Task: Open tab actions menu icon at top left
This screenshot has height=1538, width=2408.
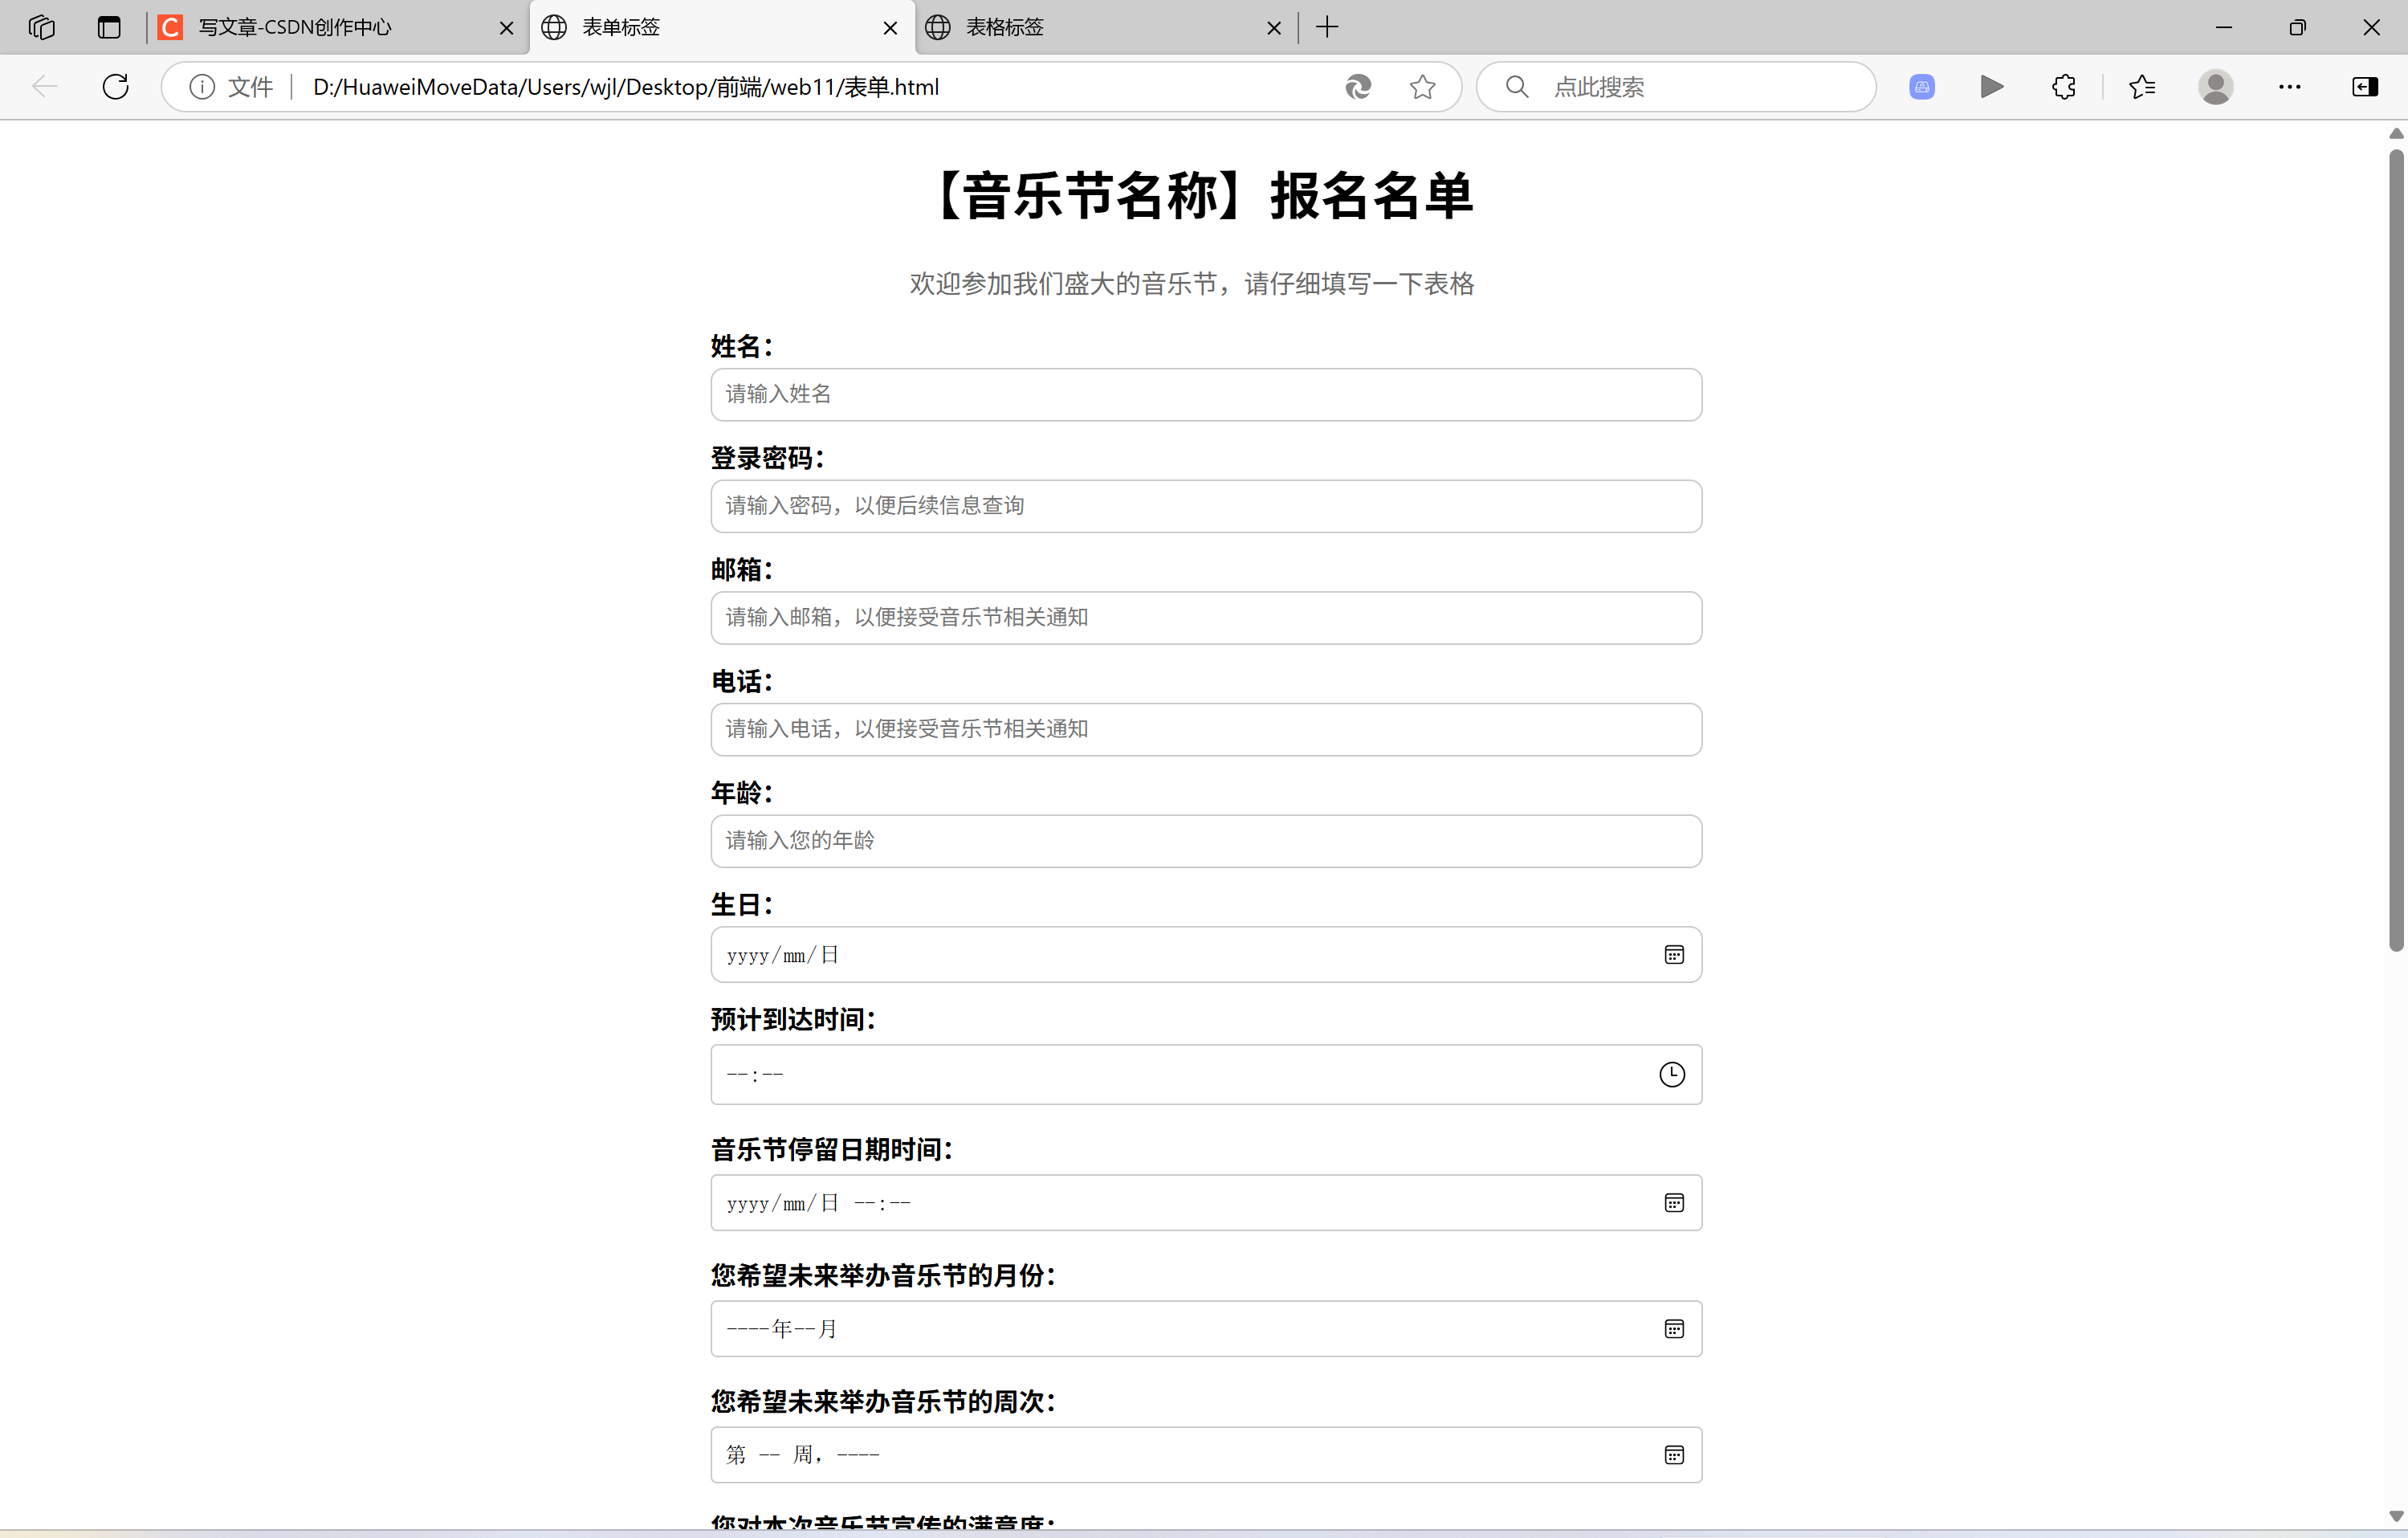Action: point(109,27)
